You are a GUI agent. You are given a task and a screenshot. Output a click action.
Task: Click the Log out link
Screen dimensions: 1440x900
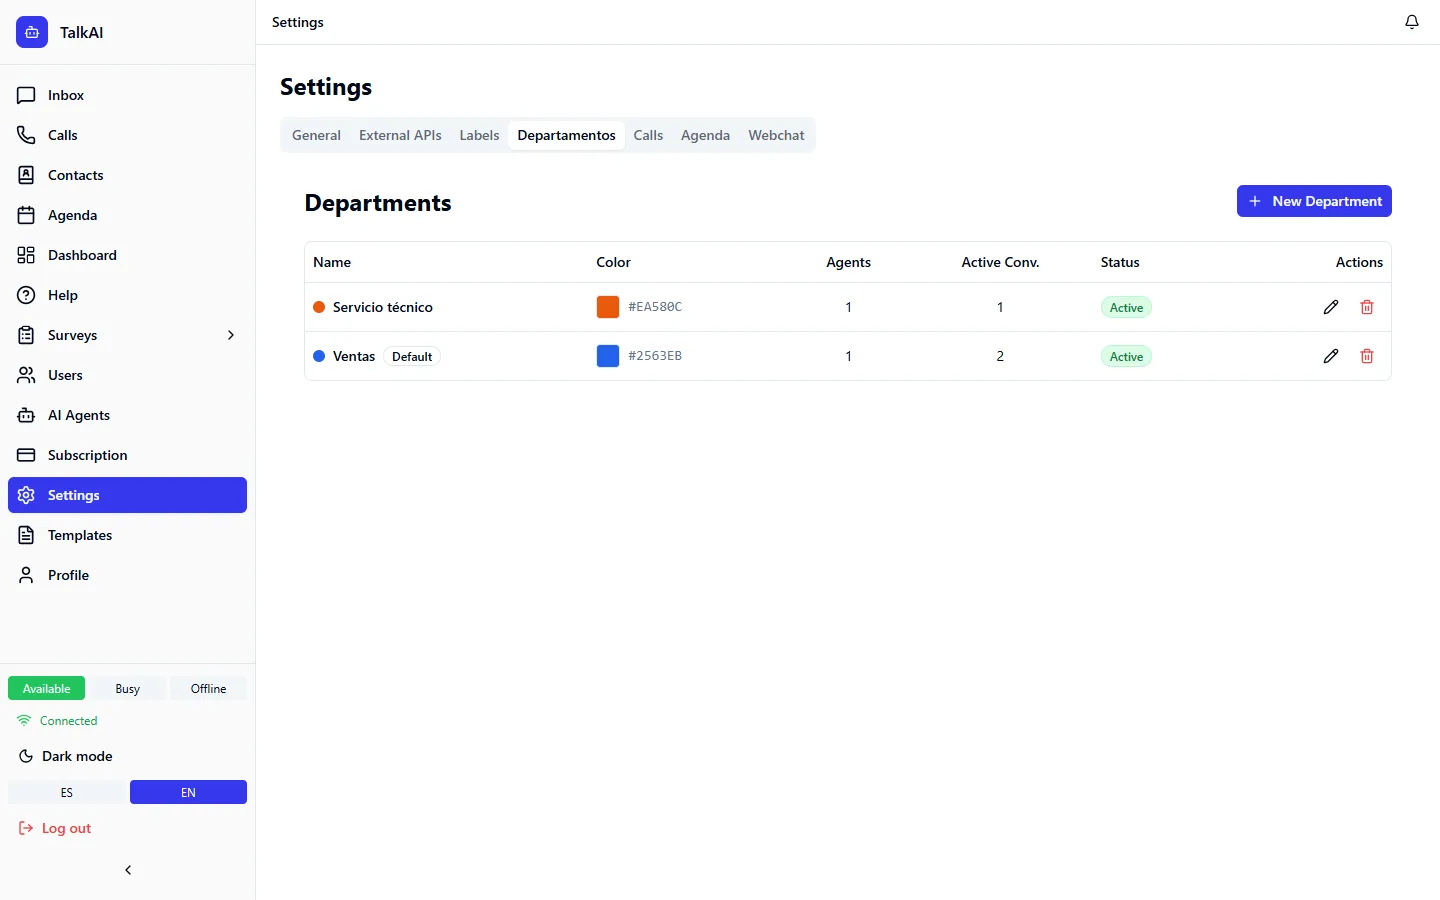(x=66, y=828)
